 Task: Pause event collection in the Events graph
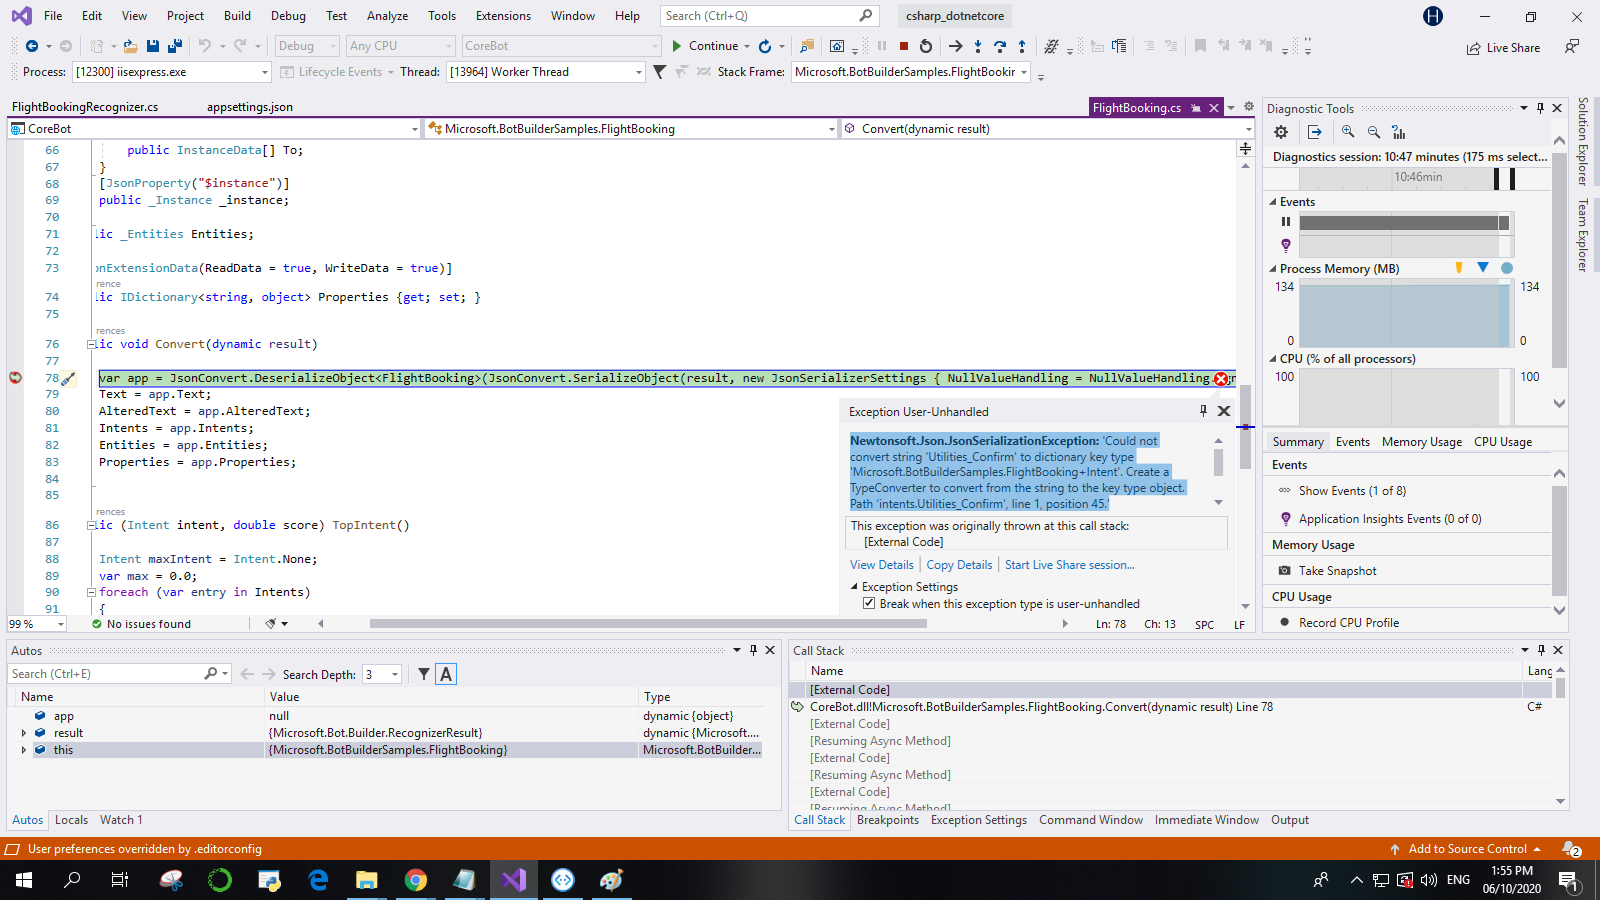point(1286,221)
